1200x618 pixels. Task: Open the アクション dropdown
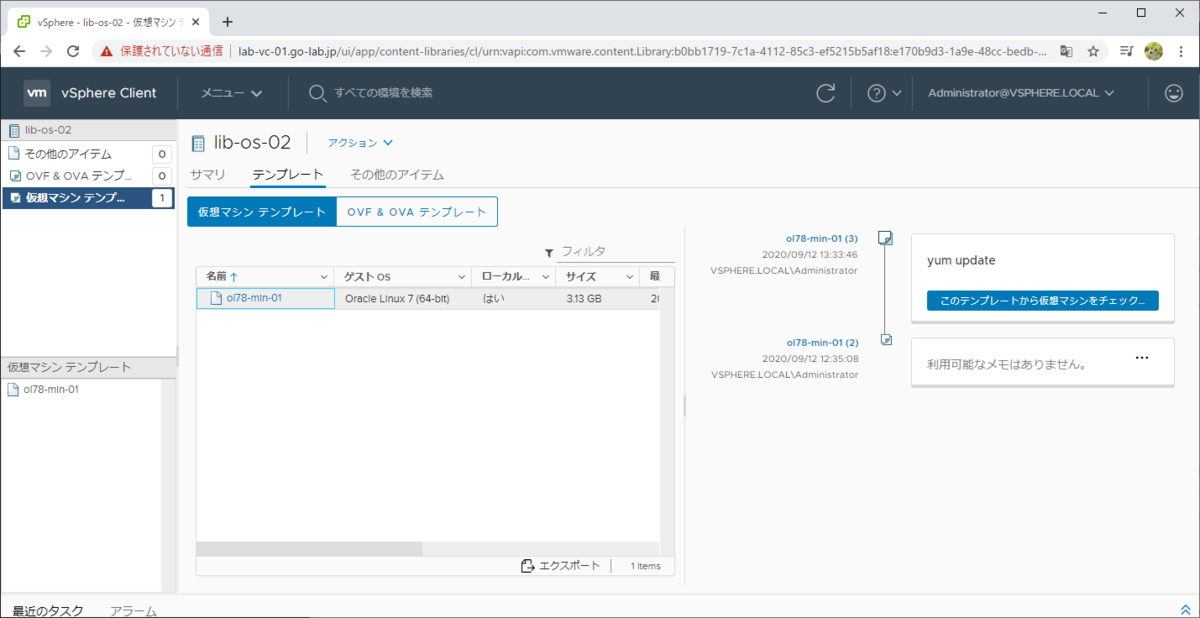click(361, 143)
